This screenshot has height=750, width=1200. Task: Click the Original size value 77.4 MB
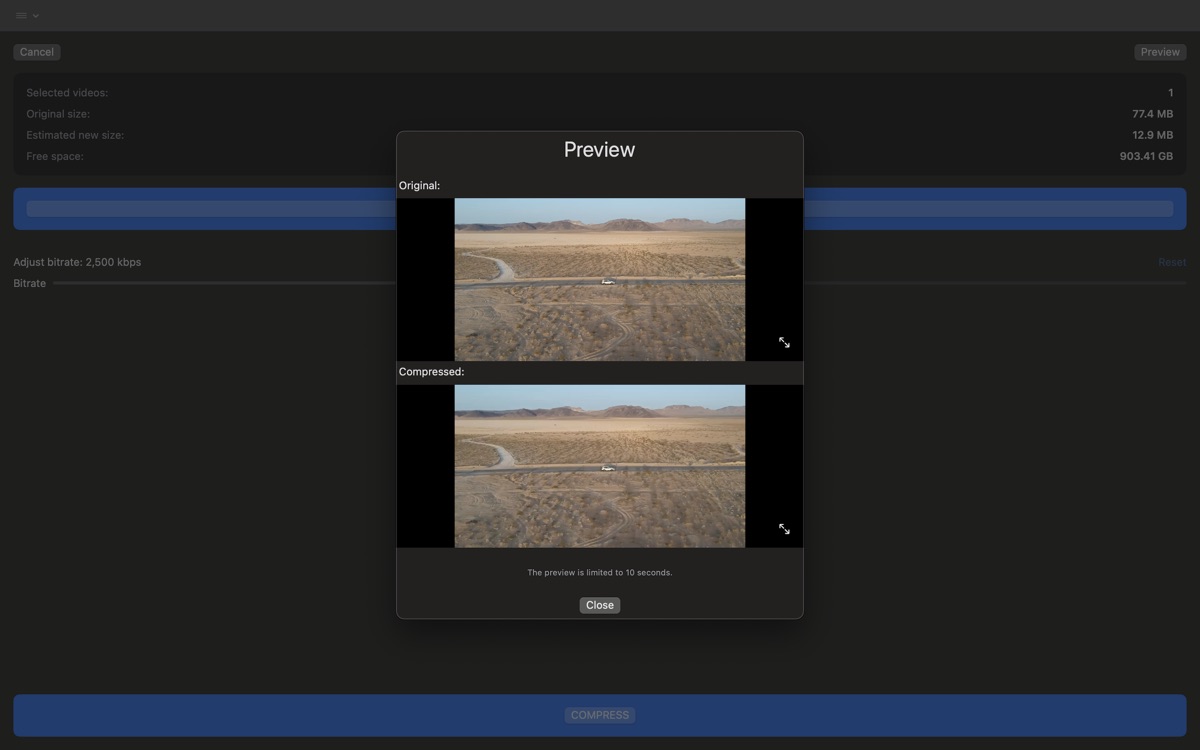[1152, 114]
